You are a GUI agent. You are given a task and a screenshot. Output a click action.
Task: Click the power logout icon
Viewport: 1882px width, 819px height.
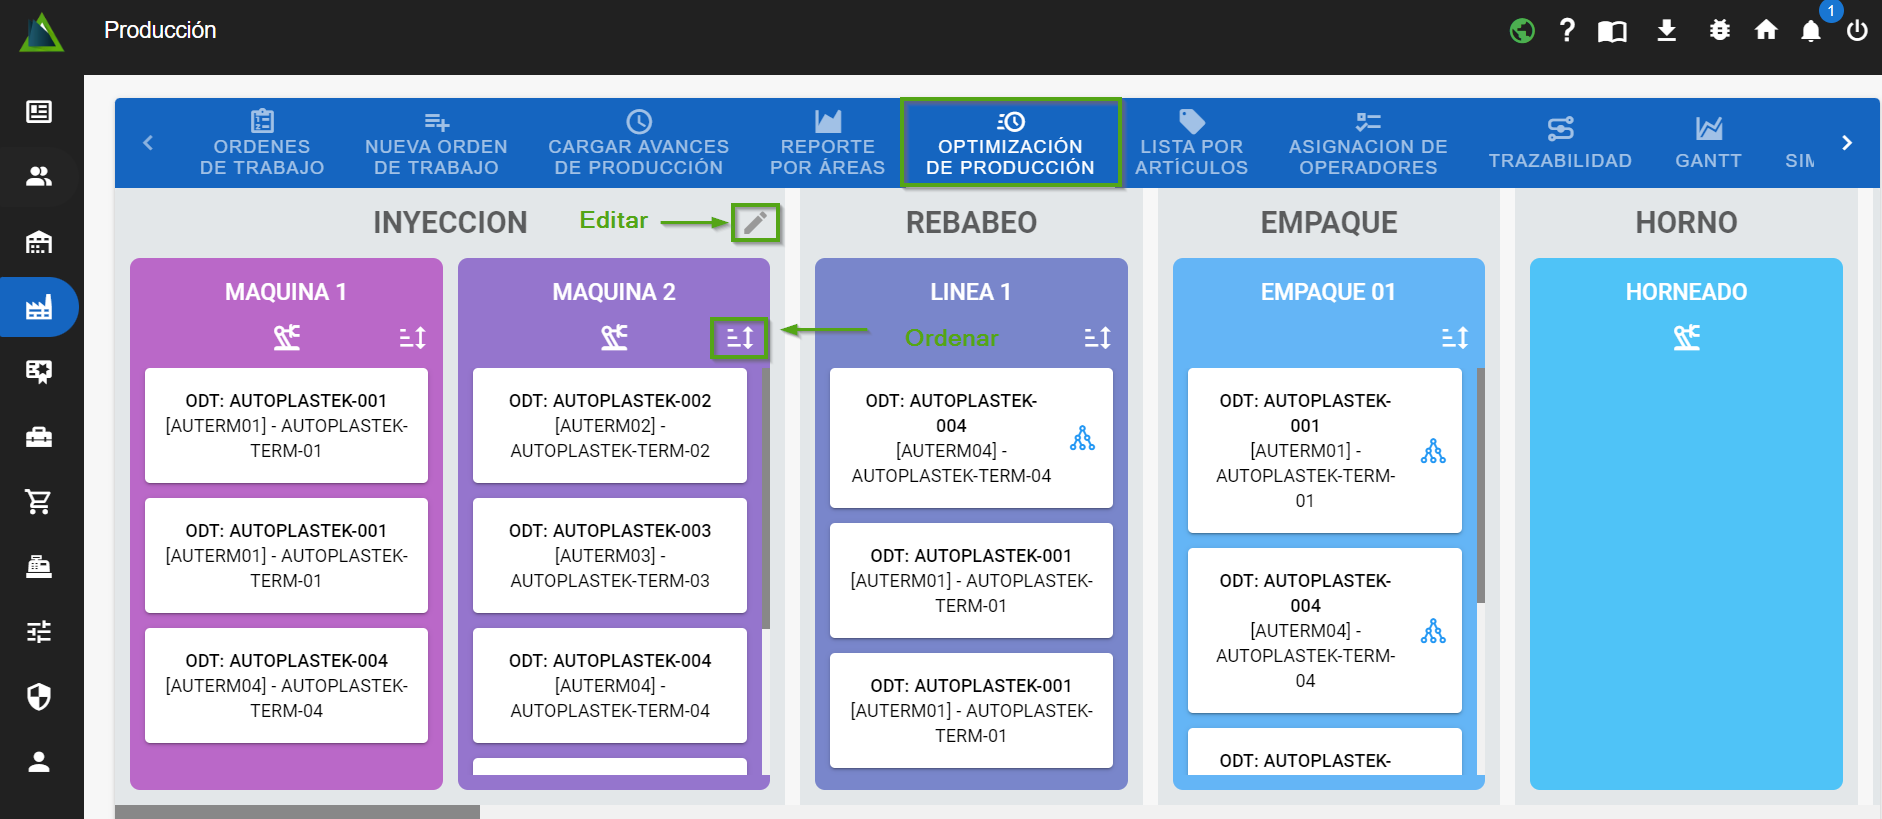point(1857,31)
